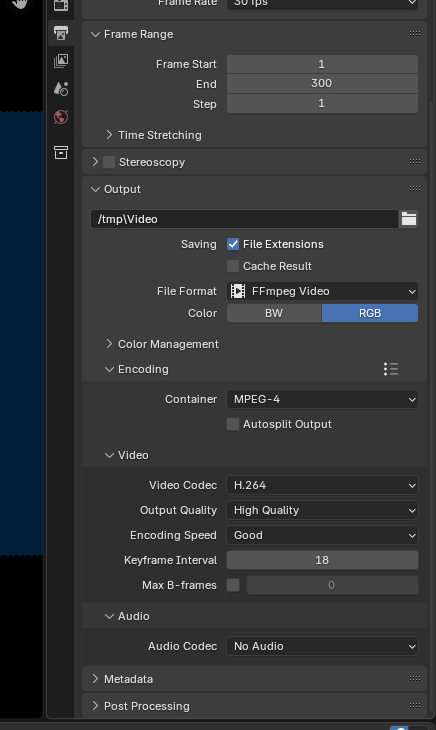436x730 pixels.
Task: Select BW color mode
Action: (274, 313)
